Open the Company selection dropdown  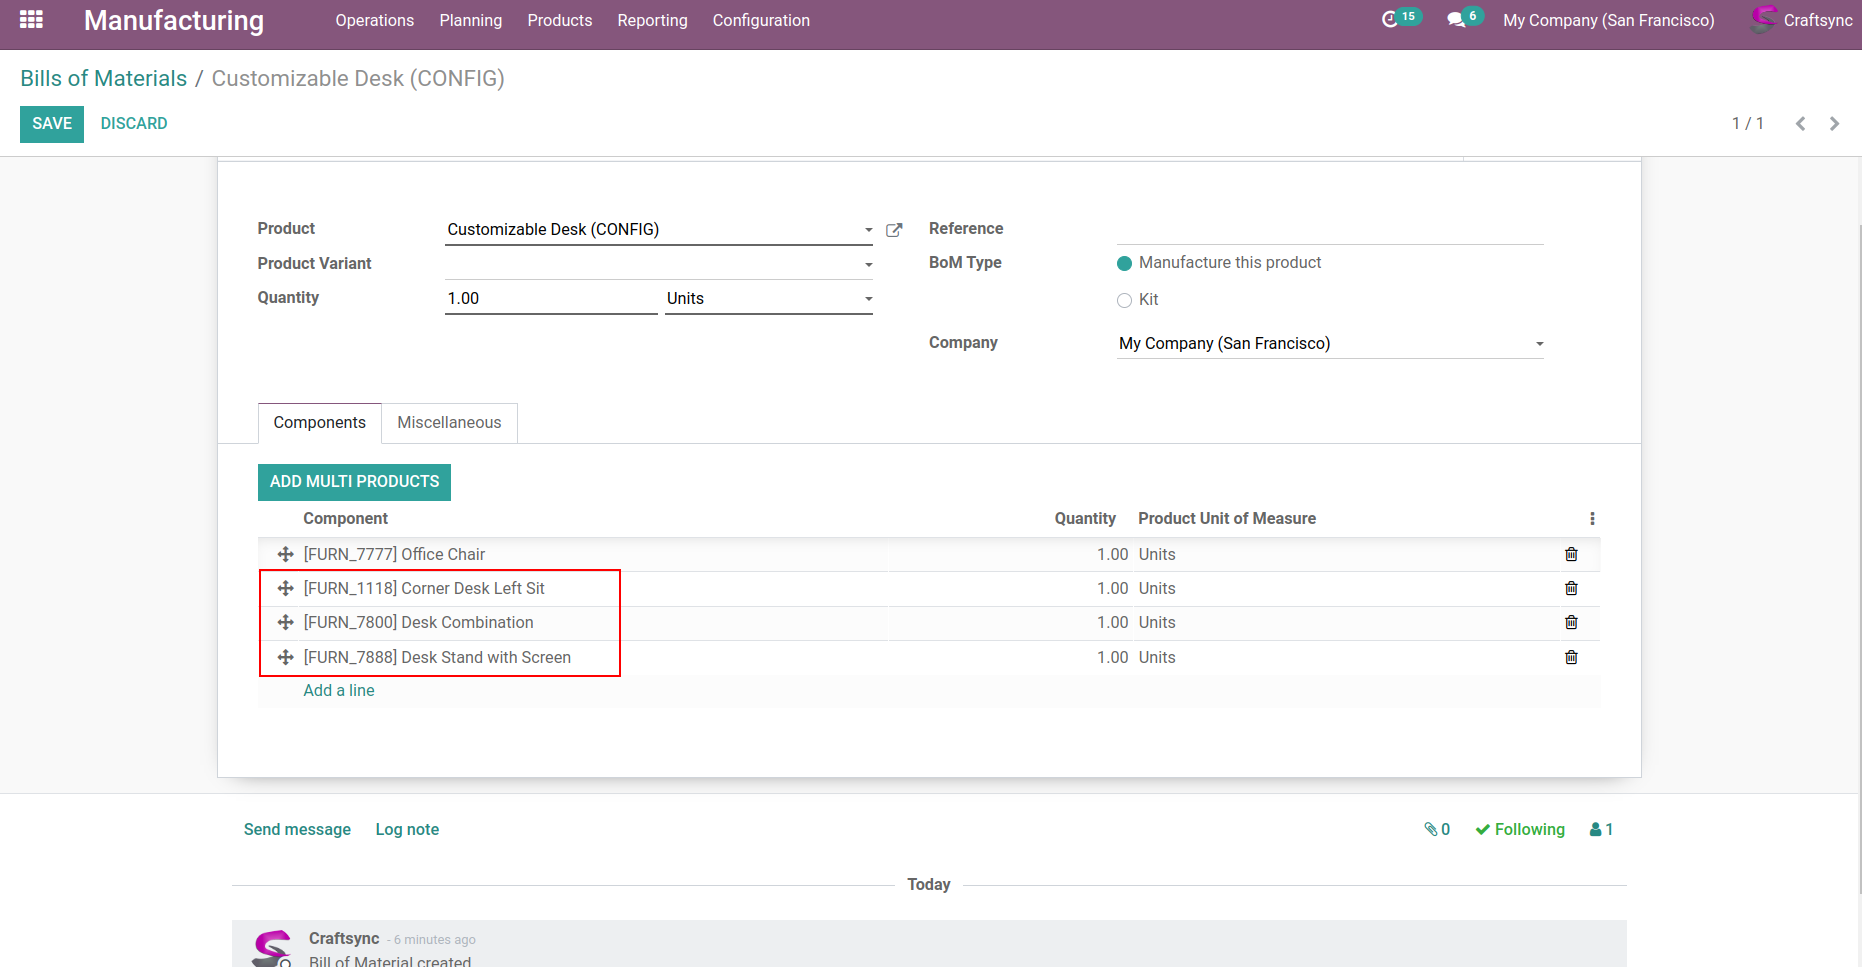point(1539,344)
